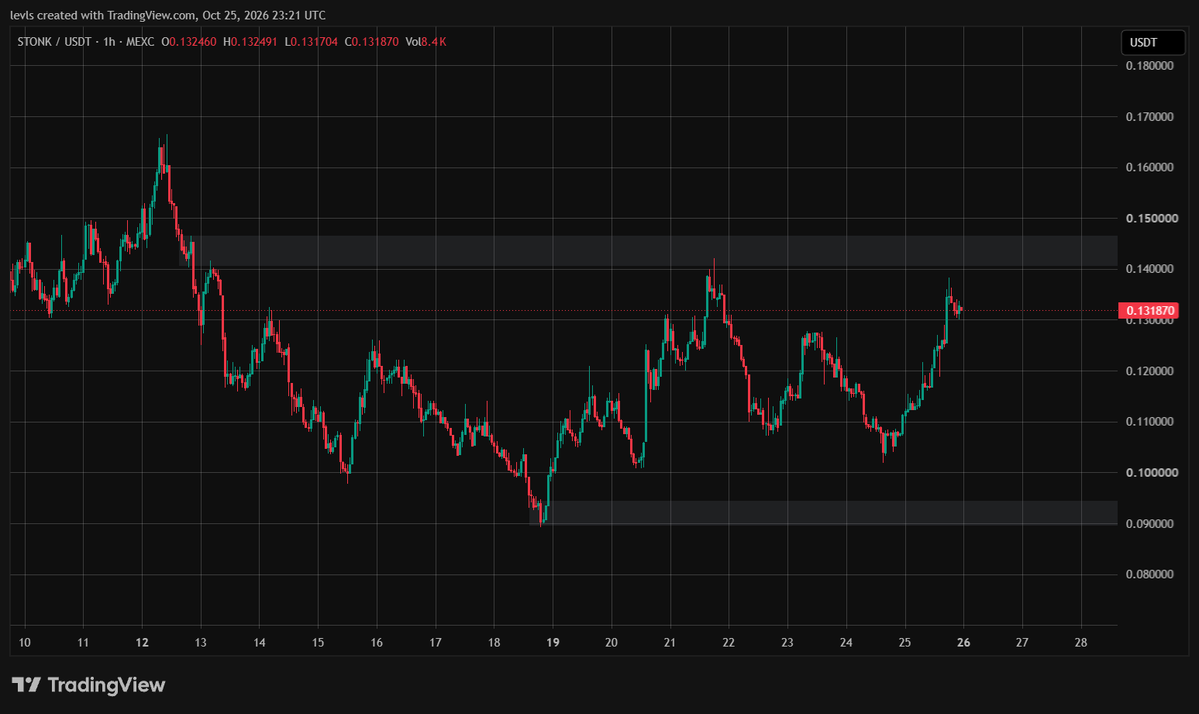1199x714 pixels.
Task: Click the header text 'levls created with TradingView.com'
Action: pyautogui.click(x=102, y=15)
